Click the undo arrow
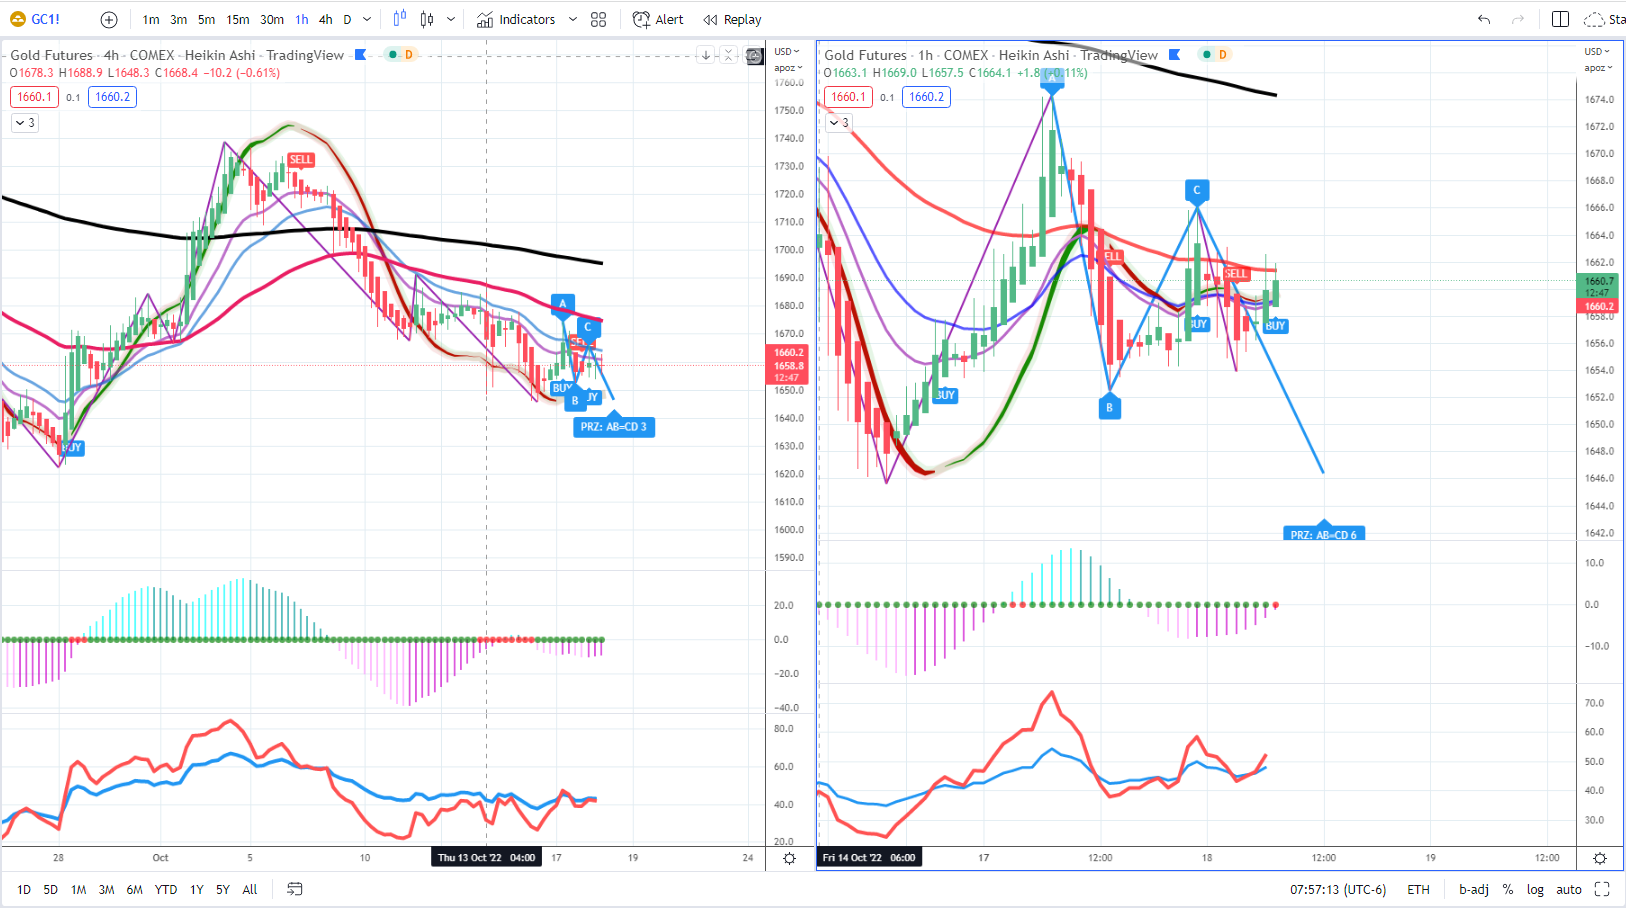The width and height of the screenshot is (1626, 908). pos(1484,19)
